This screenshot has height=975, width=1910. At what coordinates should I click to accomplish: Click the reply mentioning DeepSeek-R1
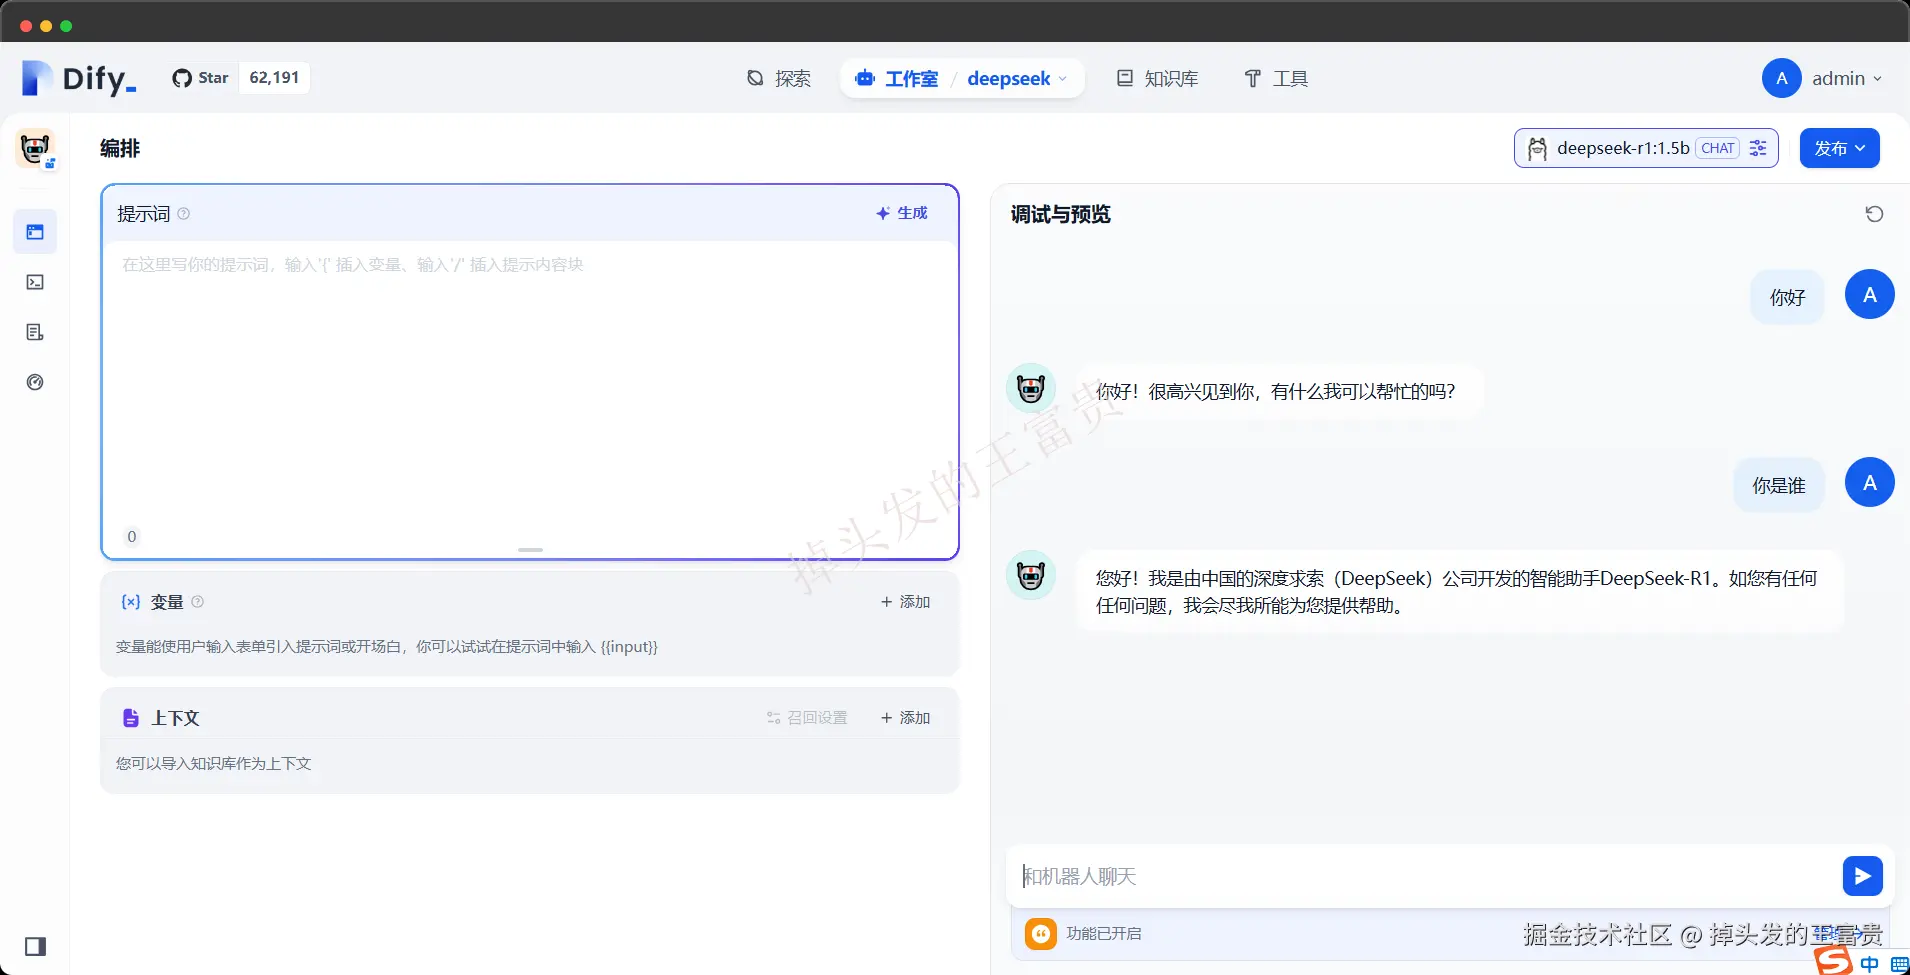[x=1458, y=592]
